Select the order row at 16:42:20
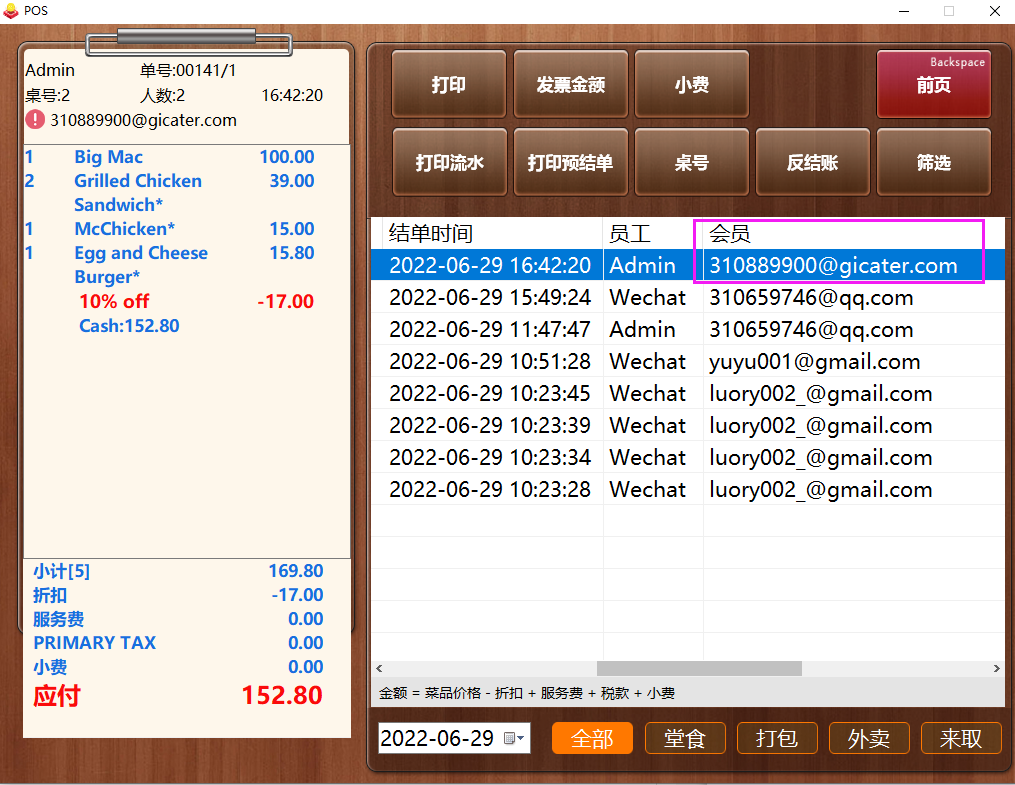This screenshot has width=1015, height=785. pyautogui.click(x=688, y=265)
